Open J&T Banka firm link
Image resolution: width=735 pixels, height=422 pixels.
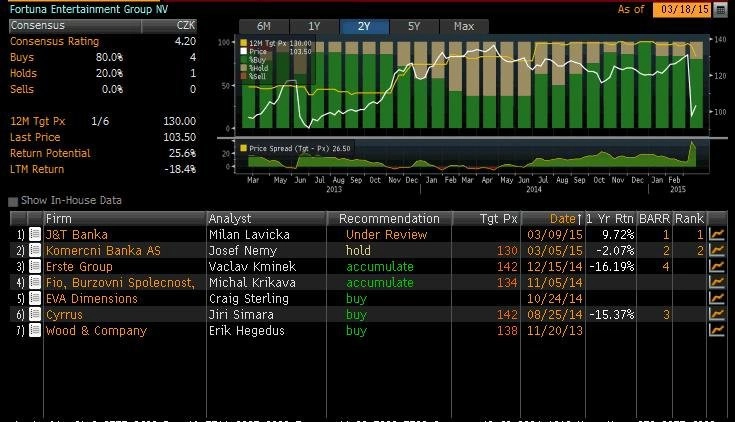coord(77,234)
